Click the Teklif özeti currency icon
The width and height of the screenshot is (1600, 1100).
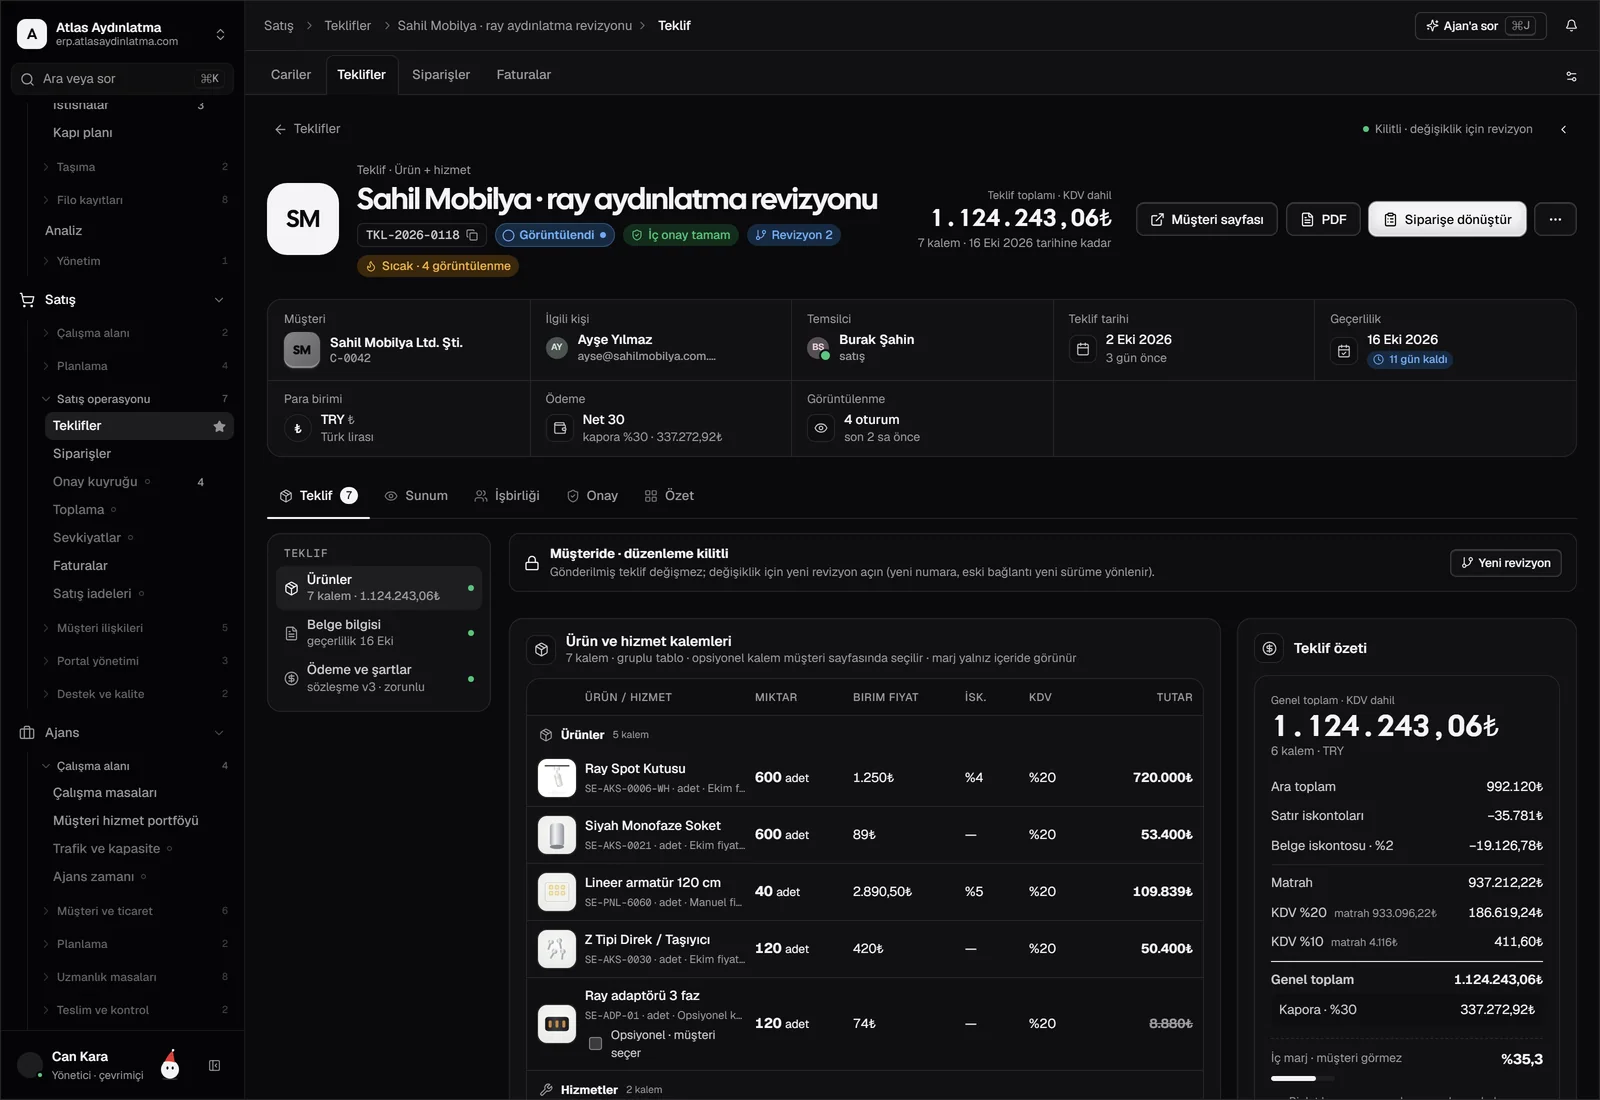[x=1270, y=648]
